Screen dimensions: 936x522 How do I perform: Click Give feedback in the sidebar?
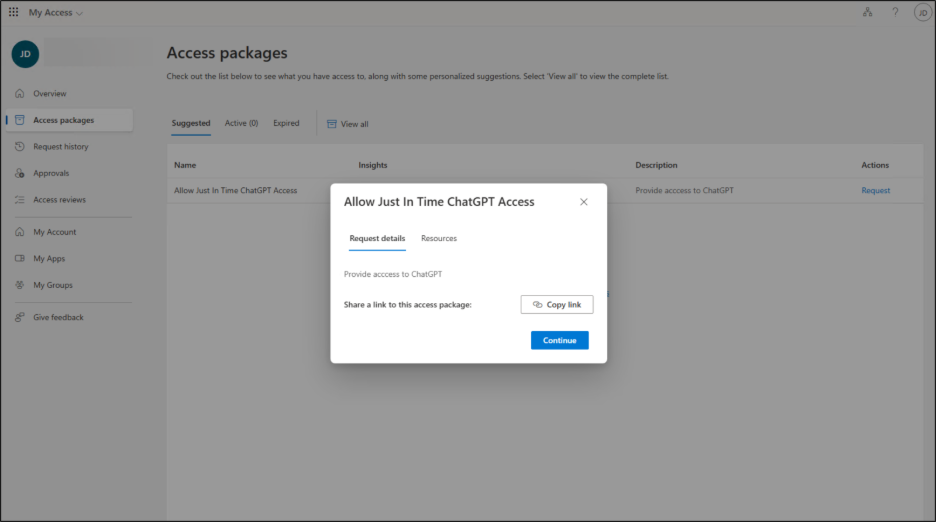[58, 317]
